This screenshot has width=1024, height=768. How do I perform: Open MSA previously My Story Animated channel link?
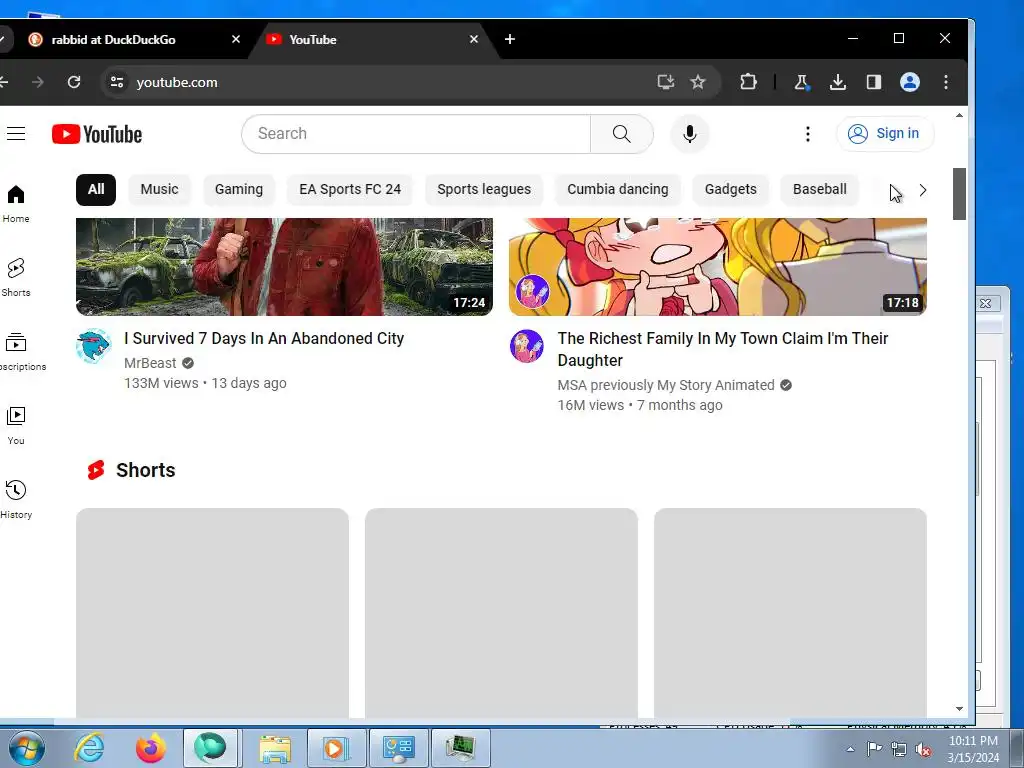(x=666, y=385)
